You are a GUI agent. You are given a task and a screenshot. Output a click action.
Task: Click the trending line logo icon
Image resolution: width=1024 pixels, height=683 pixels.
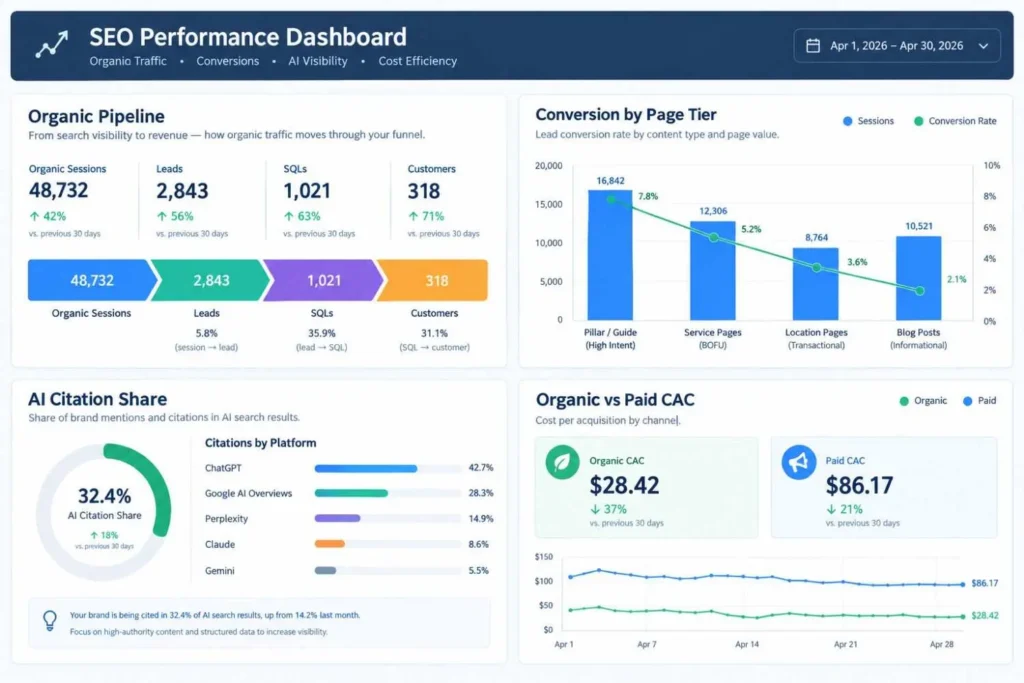click(x=52, y=44)
